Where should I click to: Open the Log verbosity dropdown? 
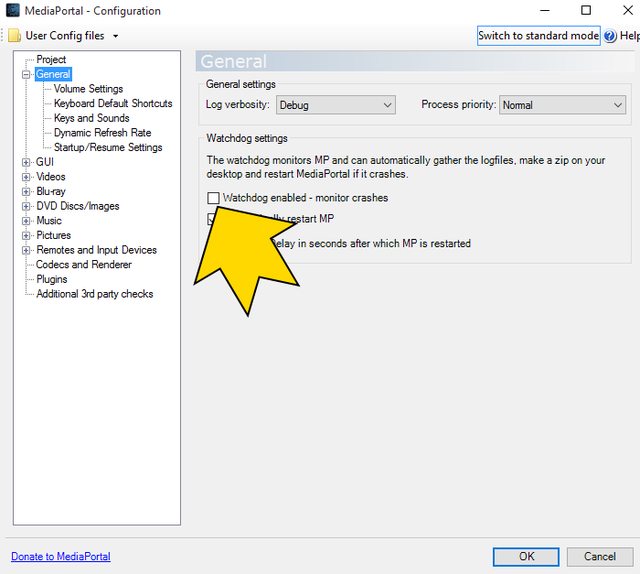click(x=335, y=105)
